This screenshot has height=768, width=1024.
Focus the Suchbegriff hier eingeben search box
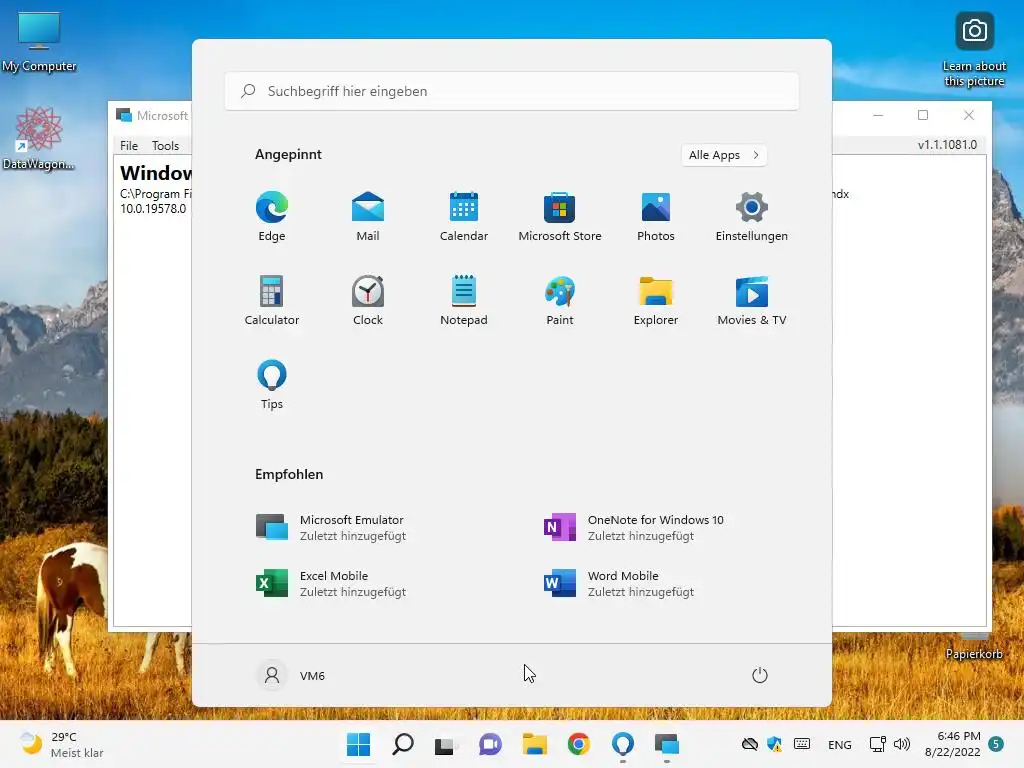click(x=511, y=91)
